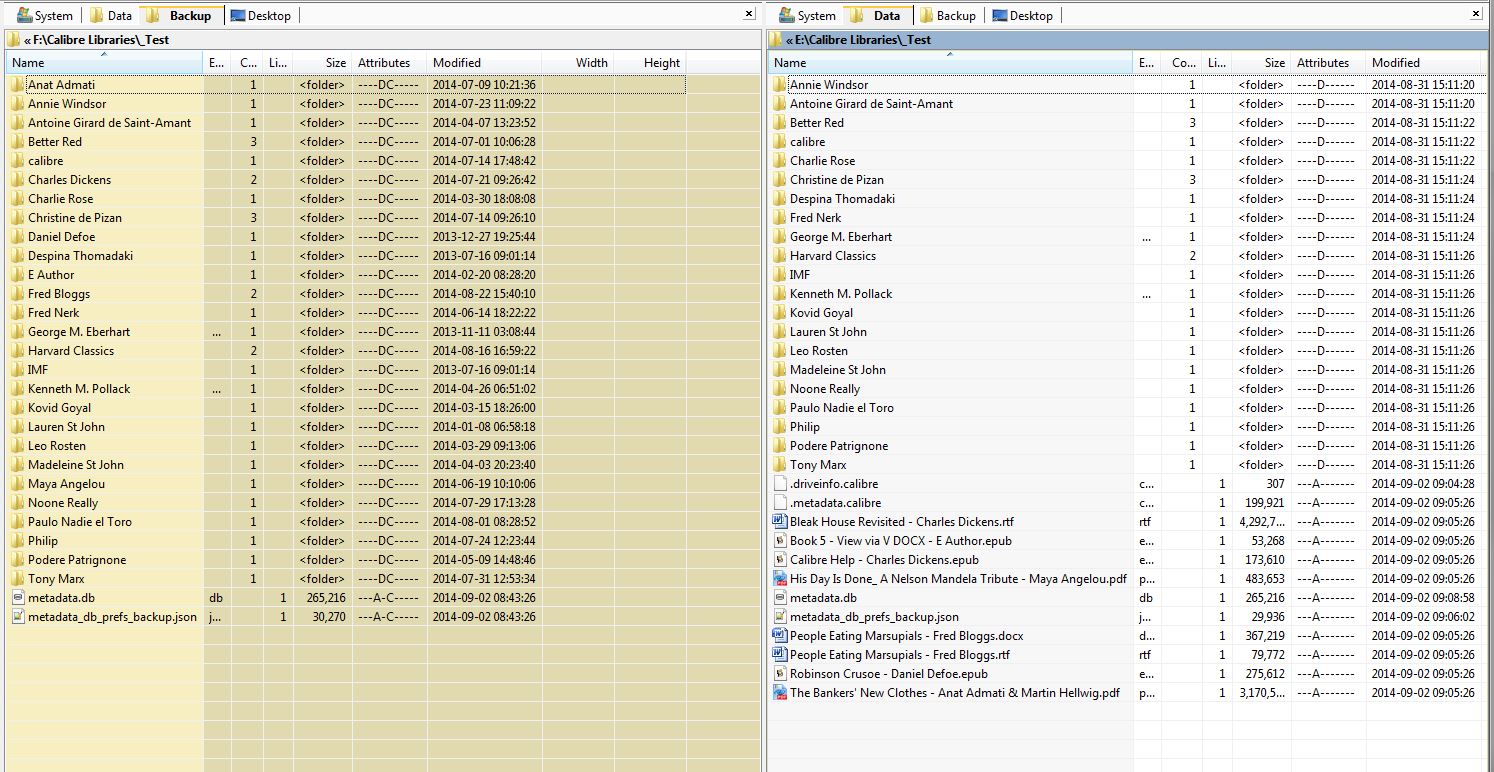This screenshot has height=772, width=1494.
Task: Click the People Eating Marsupials DOCX icon
Action: tap(780, 636)
